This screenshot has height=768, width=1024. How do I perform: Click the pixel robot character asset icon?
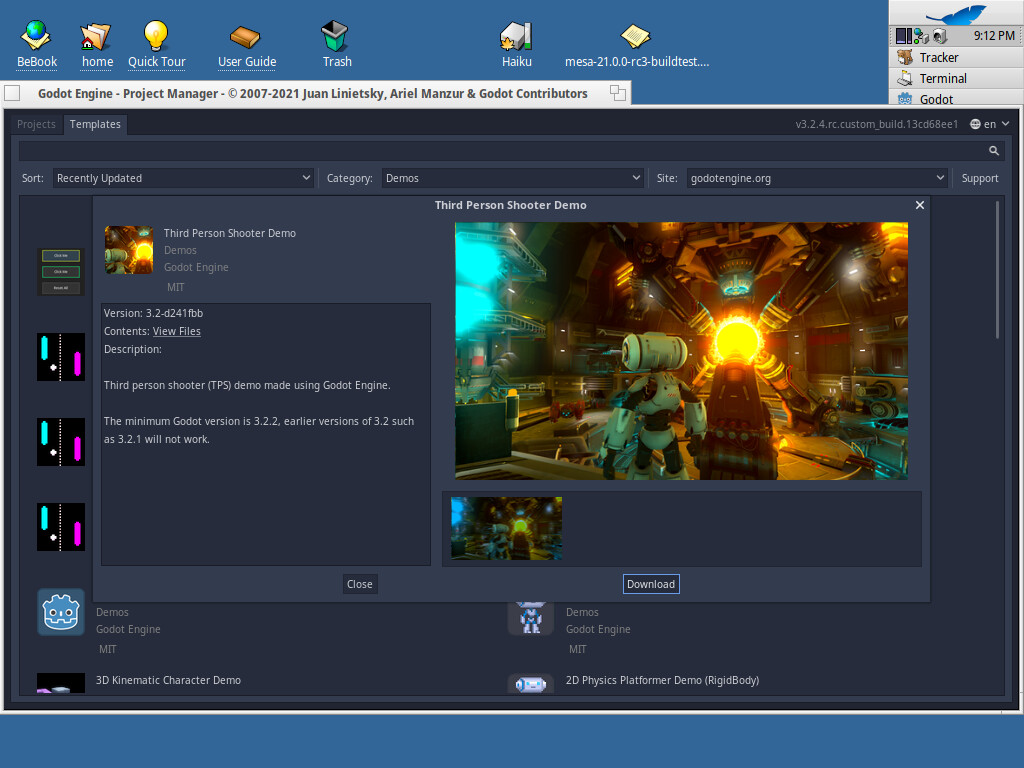[531, 618]
